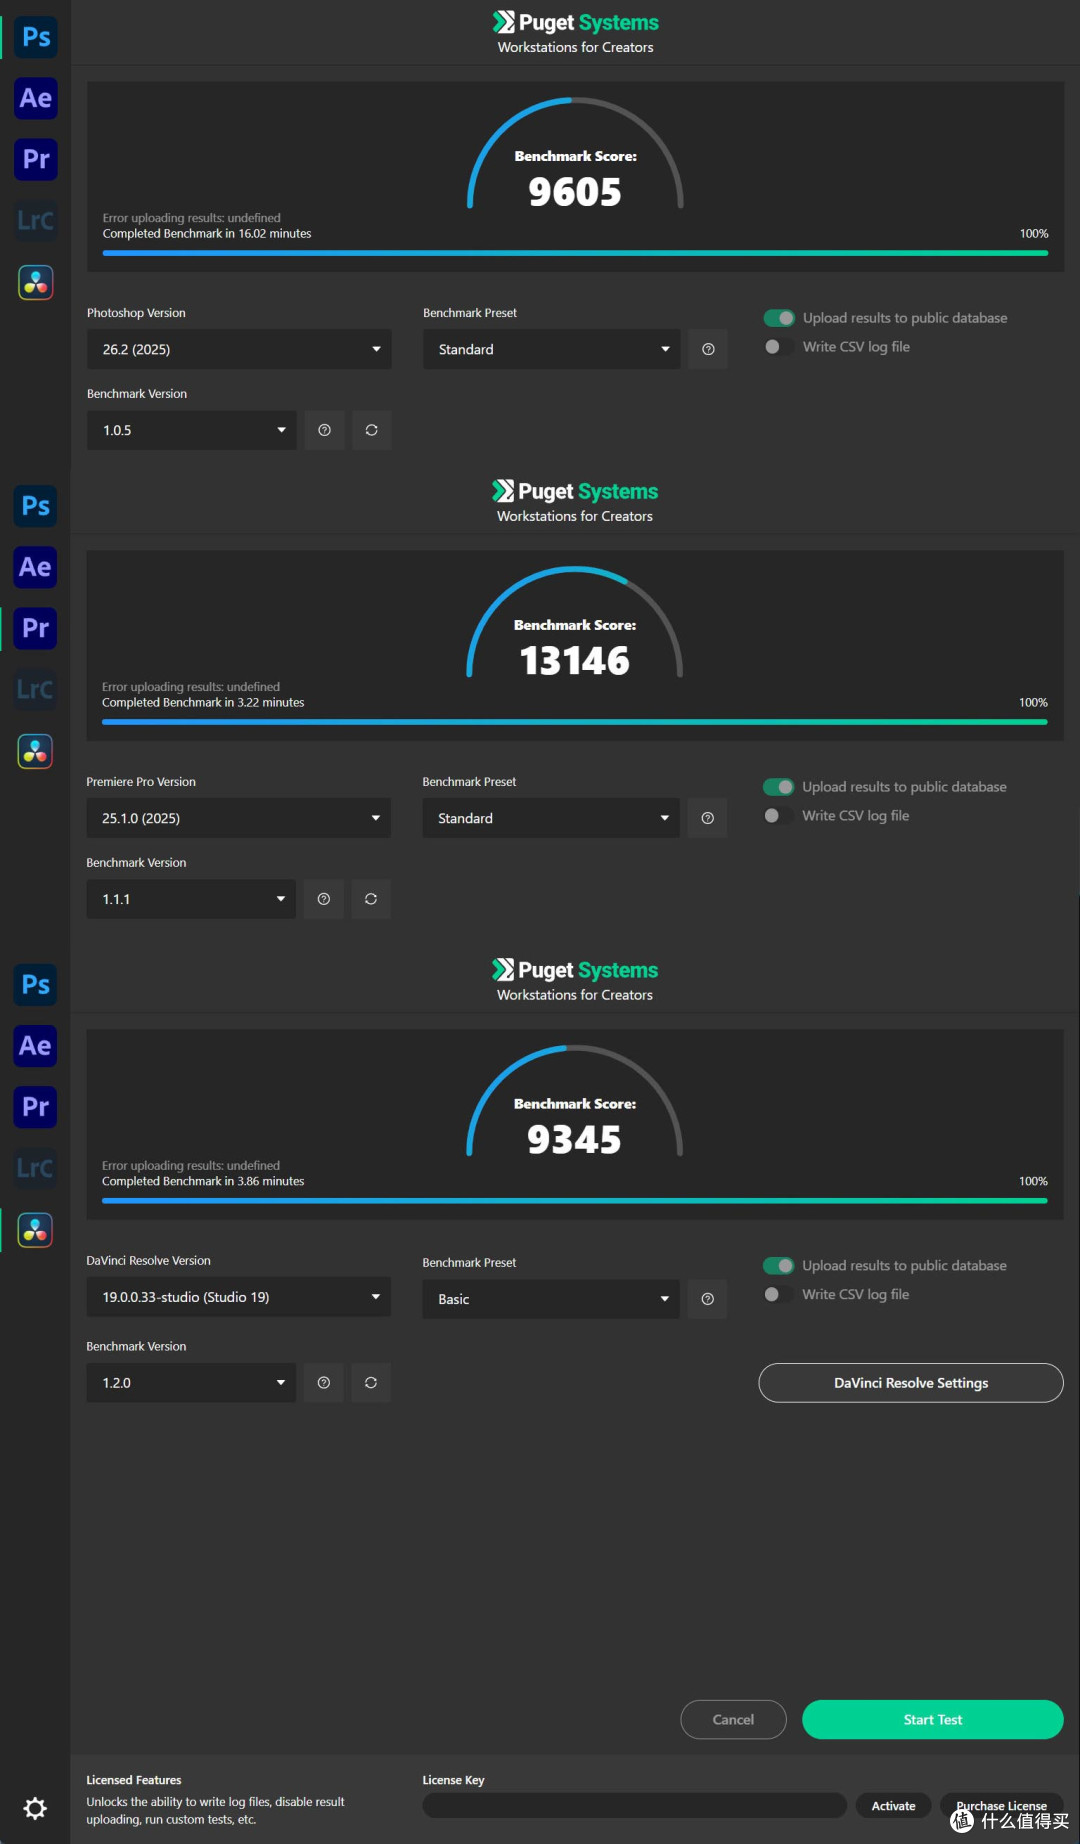Toggle upload results in Photoshop panel

tap(779, 318)
